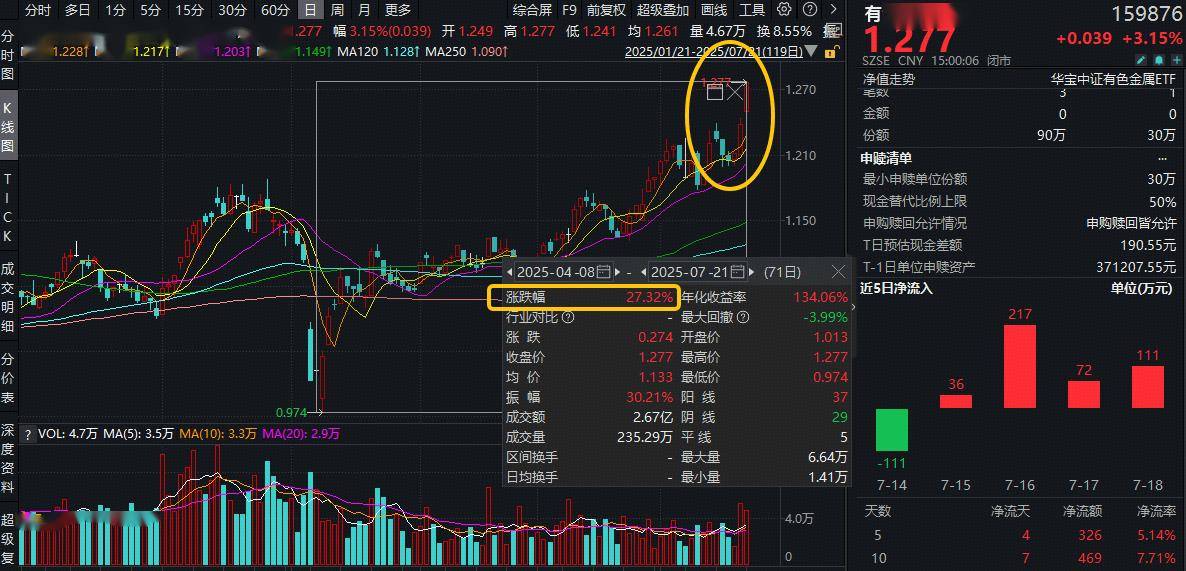
Task: Click the pencil edit icon under price
Action: [x=1141, y=61]
